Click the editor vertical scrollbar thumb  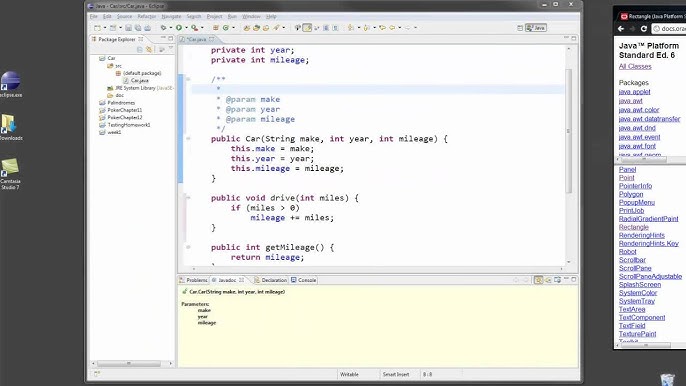click(x=569, y=131)
